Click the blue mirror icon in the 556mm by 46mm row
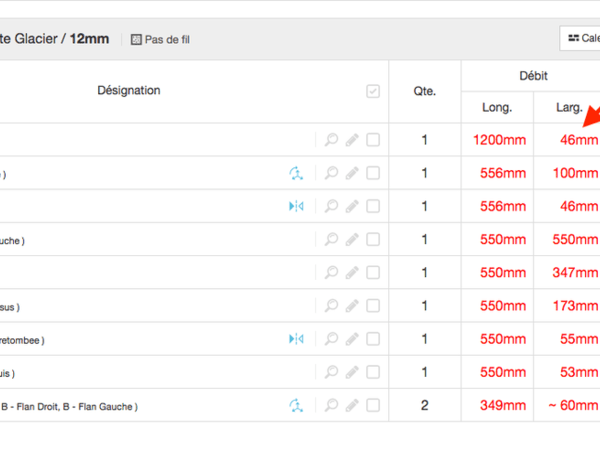The height and width of the screenshot is (450, 600). click(x=295, y=207)
